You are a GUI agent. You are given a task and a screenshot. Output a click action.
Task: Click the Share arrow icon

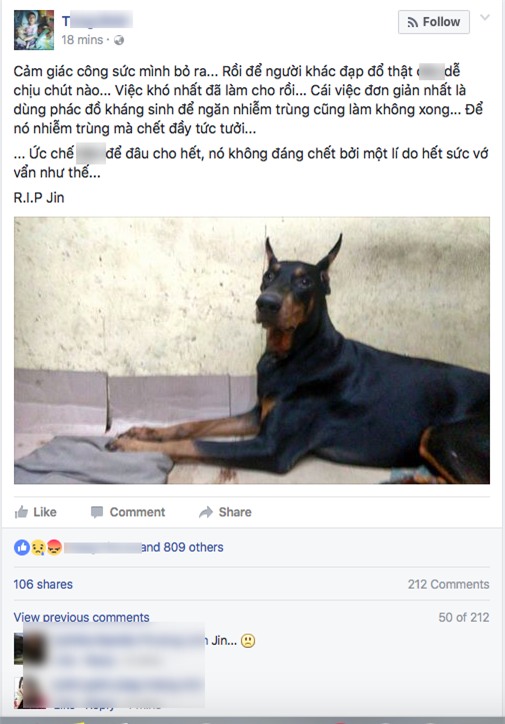(206, 512)
